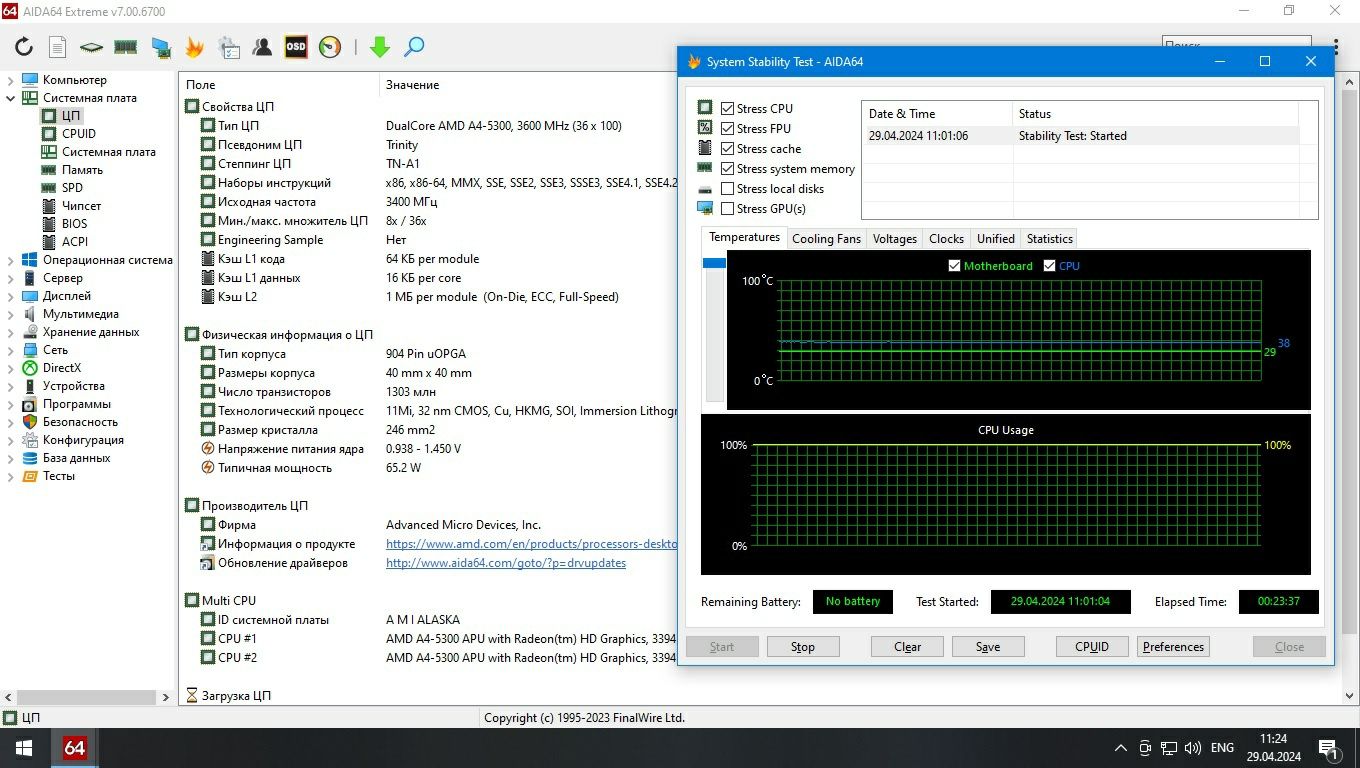1360x768 pixels.
Task: Click the volume speaker tray icon
Action: click(x=1193, y=748)
